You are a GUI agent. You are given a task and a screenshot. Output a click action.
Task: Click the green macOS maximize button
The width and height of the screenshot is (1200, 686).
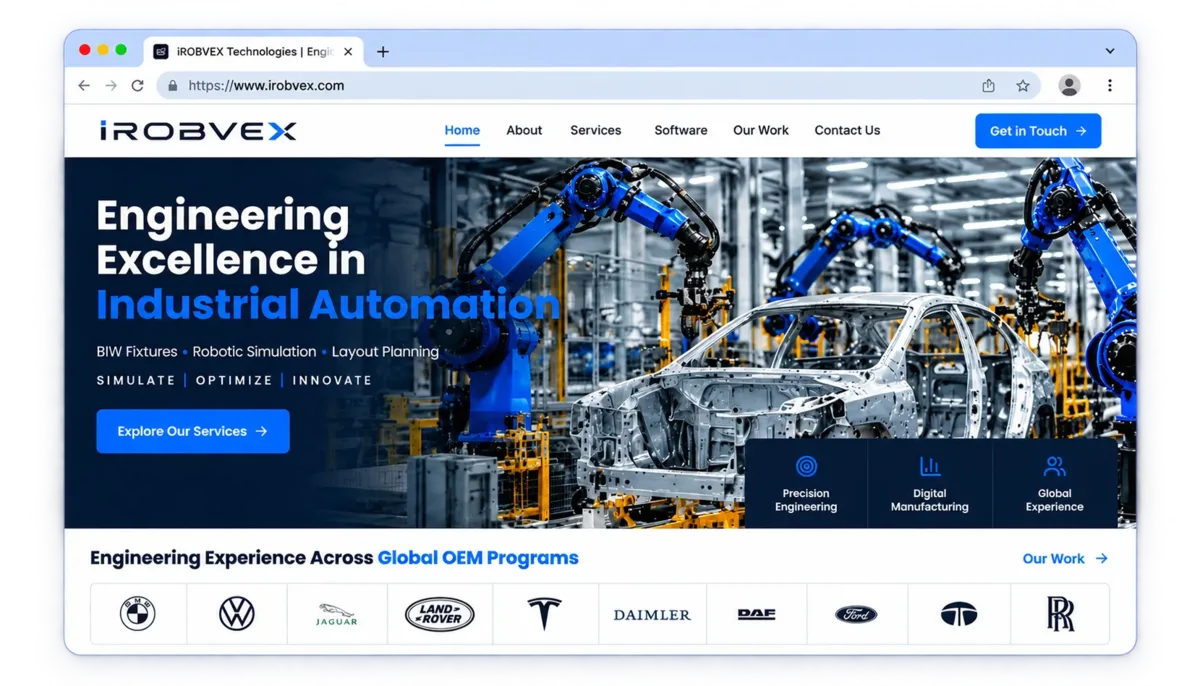point(121,50)
